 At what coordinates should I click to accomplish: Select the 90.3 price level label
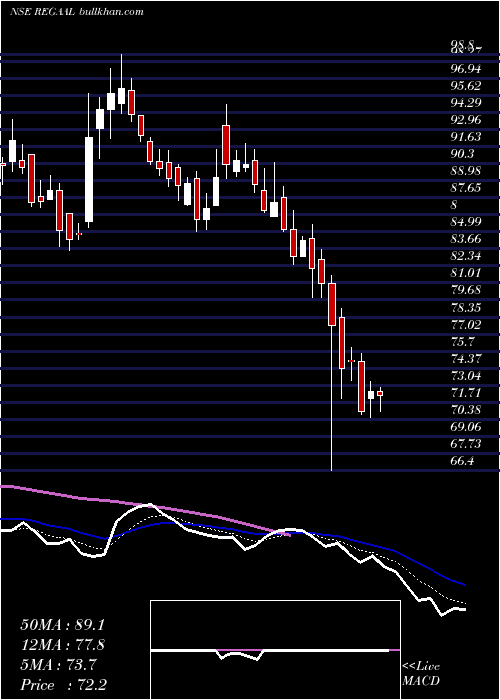(462, 154)
